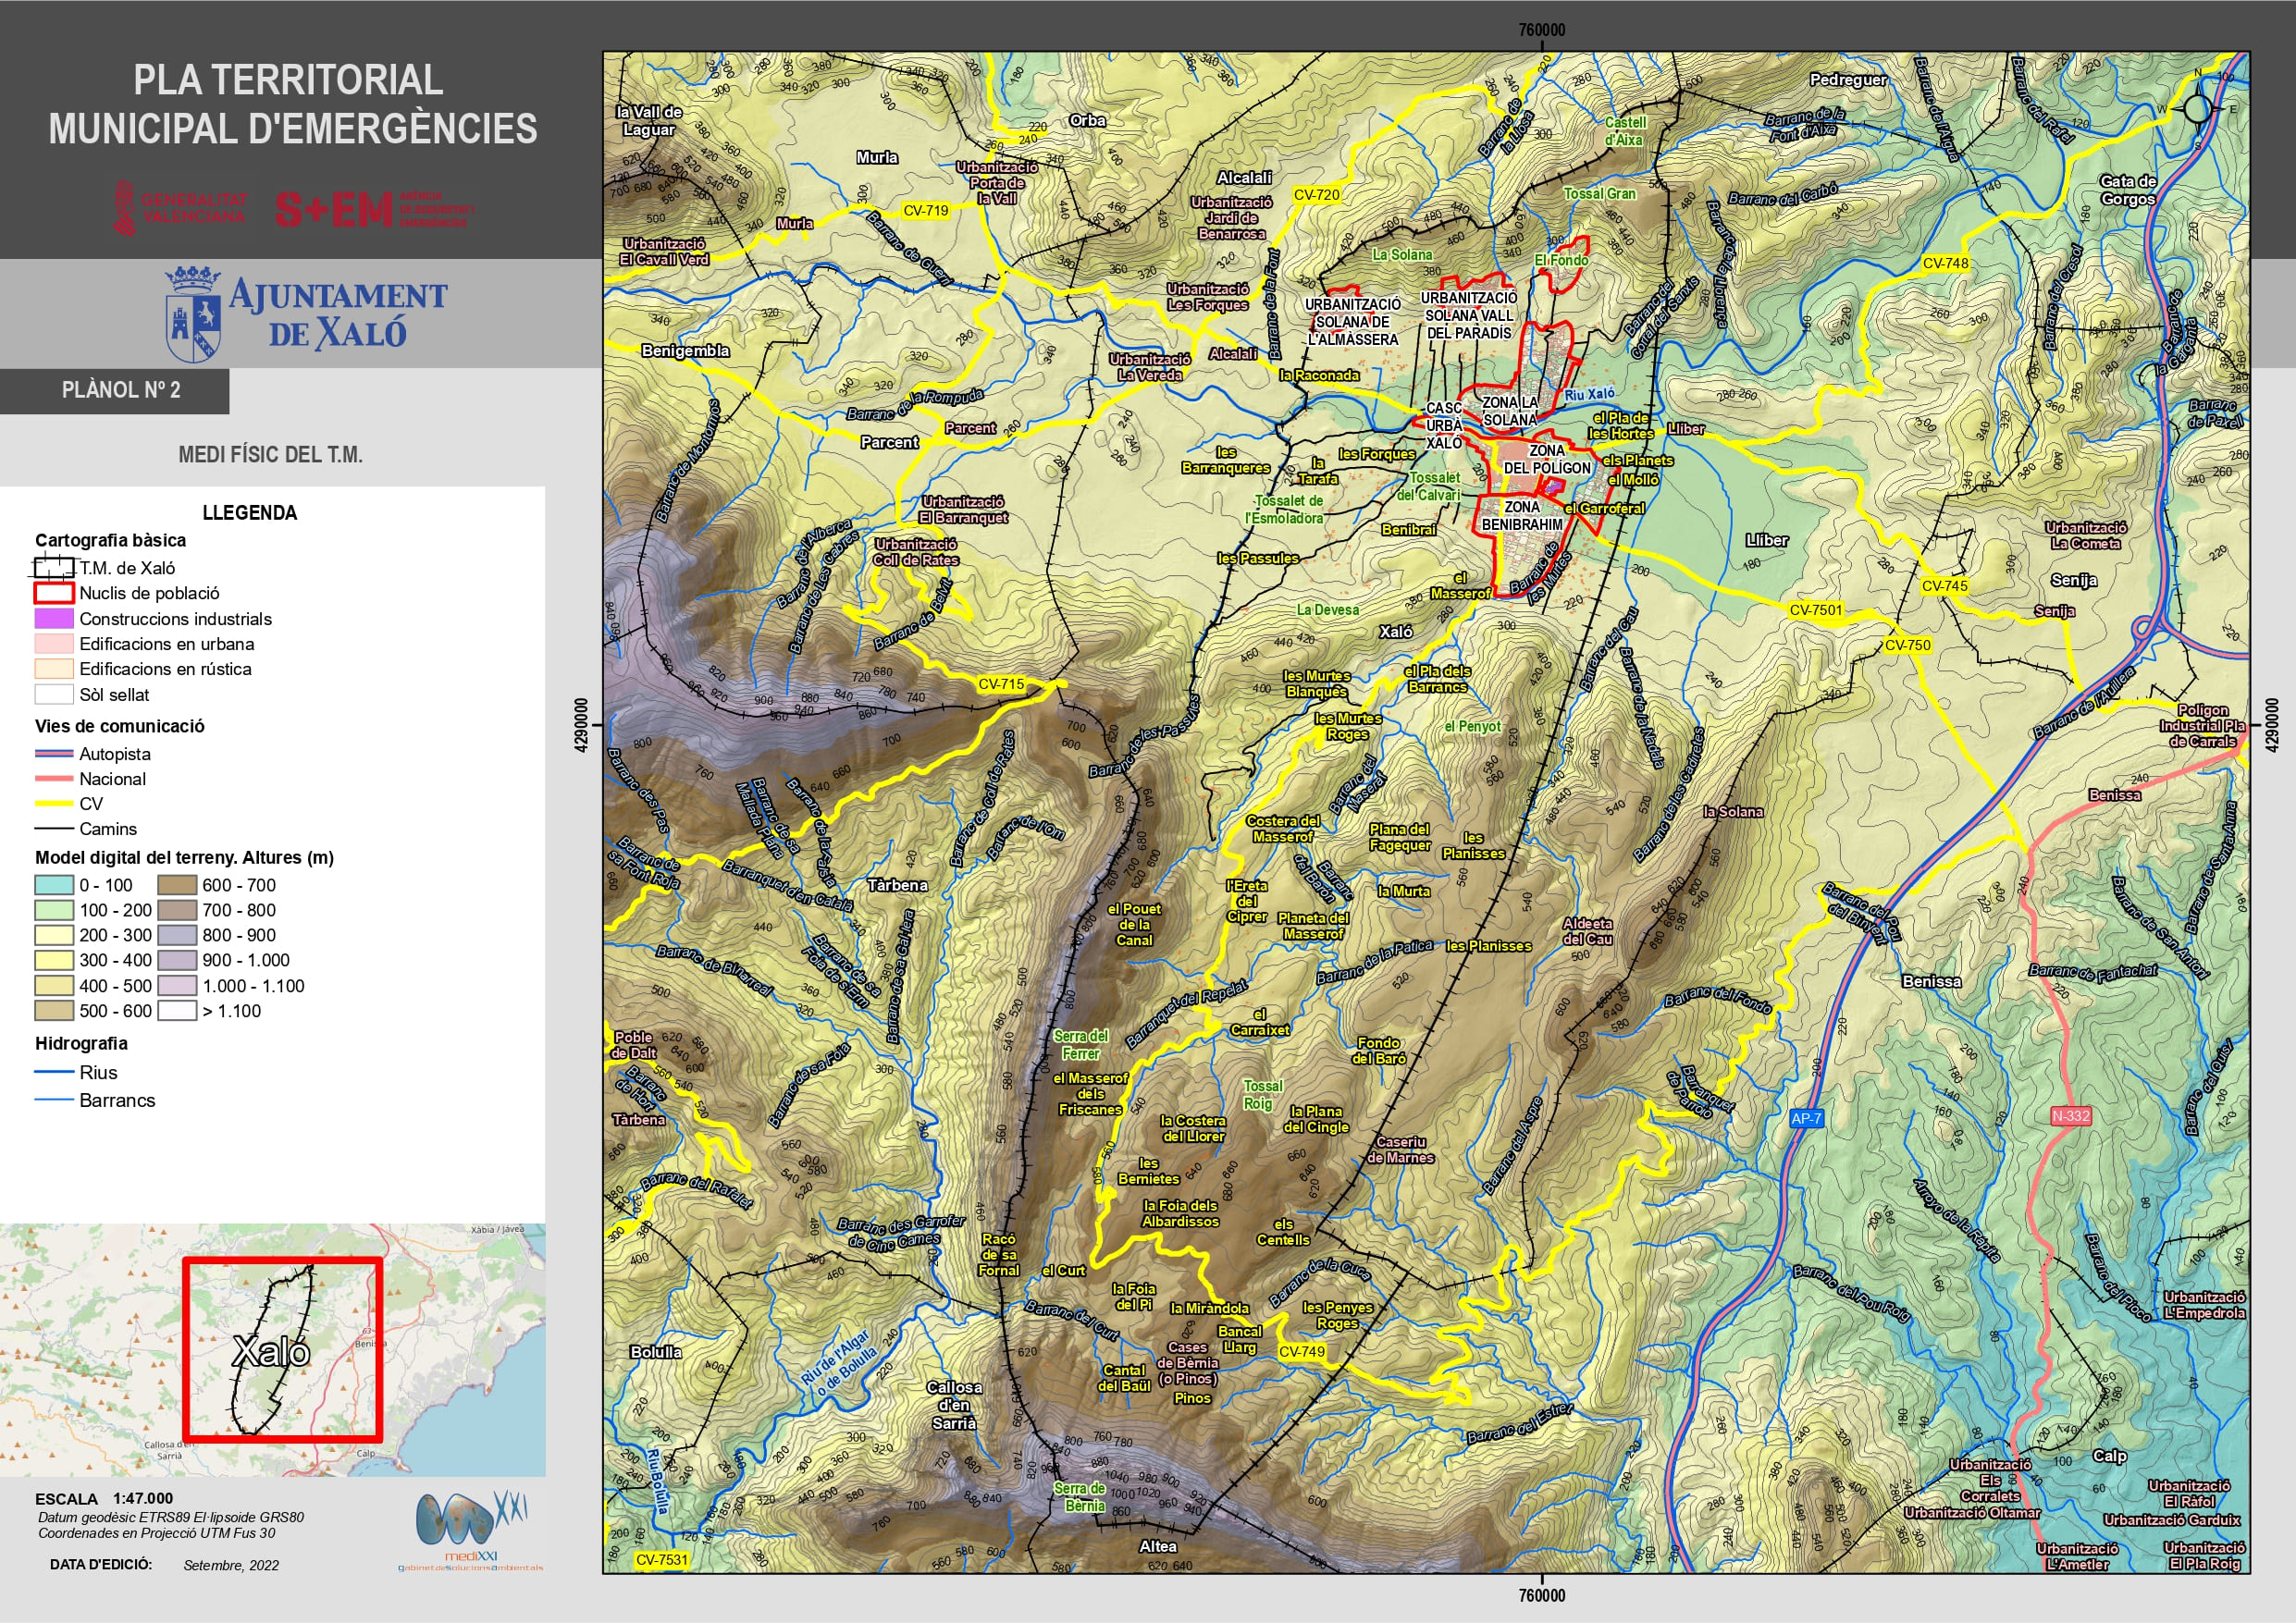Click the 0 - 100 elevation swatch
Image resolution: width=2296 pixels, height=1623 pixels.
(x=54, y=885)
